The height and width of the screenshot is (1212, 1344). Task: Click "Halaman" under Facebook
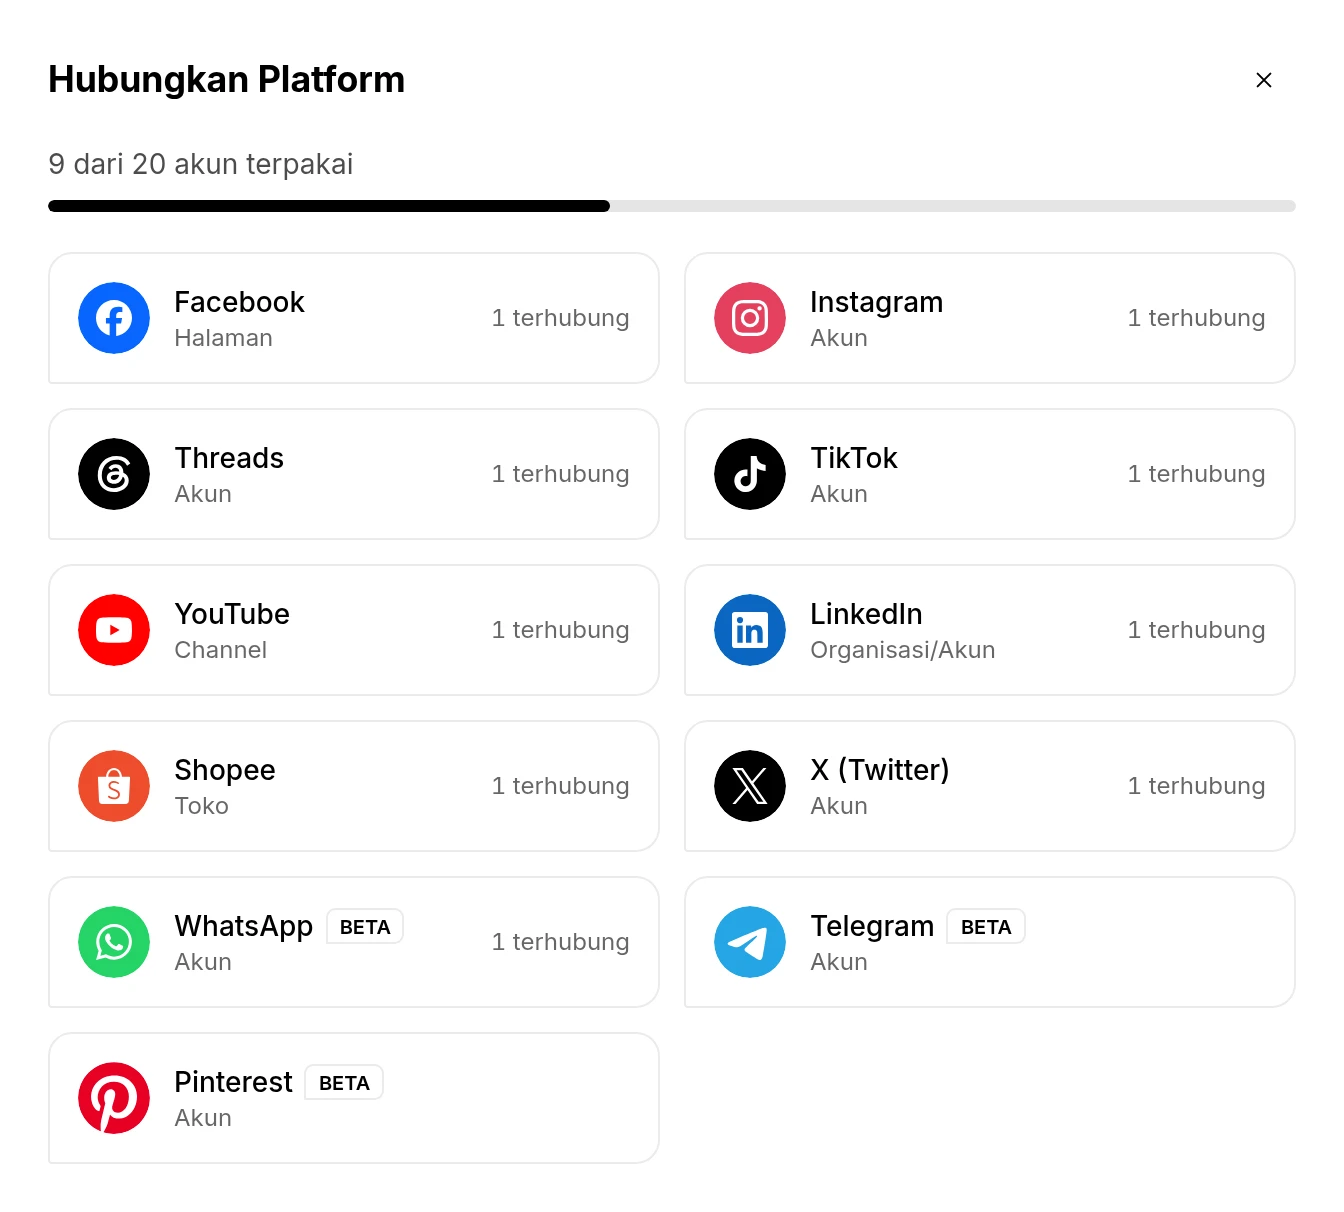223,338
